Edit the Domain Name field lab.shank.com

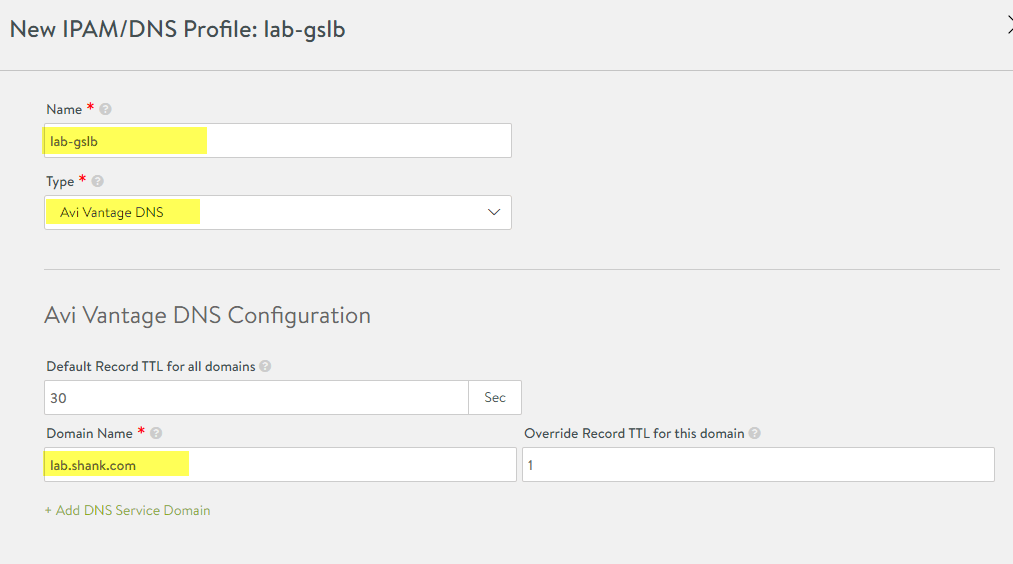point(280,465)
